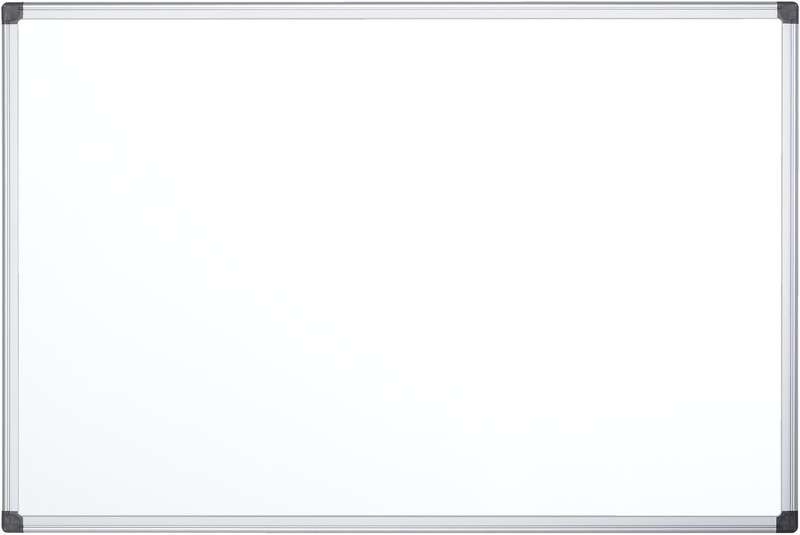This screenshot has width=800, height=535.
Task: Click the white surface just below top rail
Action: click(400, 28)
